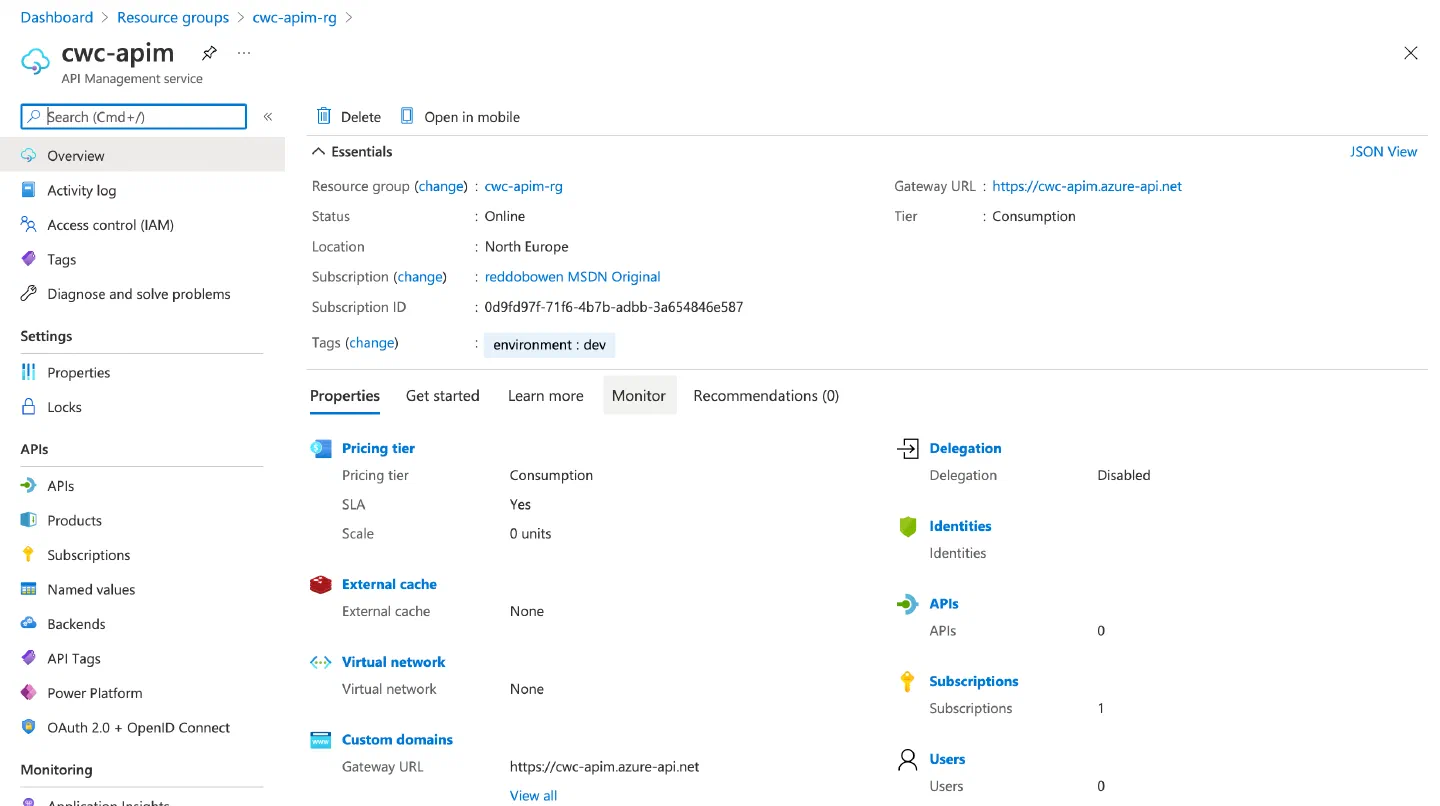The height and width of the screenshot is (806, 1440).
Task: Change the subscription
Action: click(420, 277)
